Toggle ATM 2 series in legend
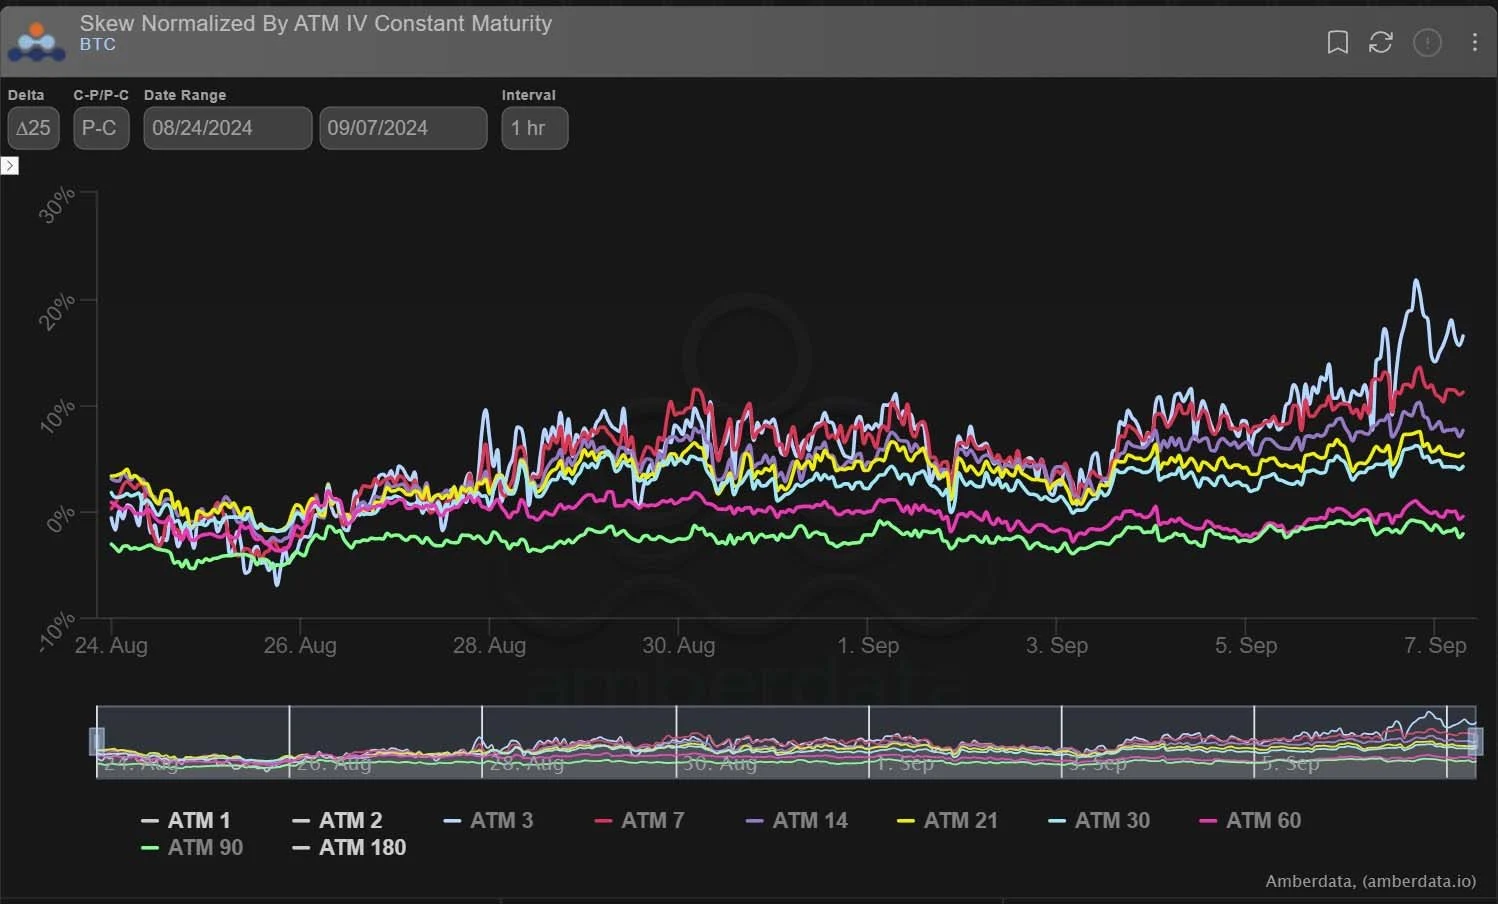This screenshot has height=904, width=1498. click(x=337, y=820)
